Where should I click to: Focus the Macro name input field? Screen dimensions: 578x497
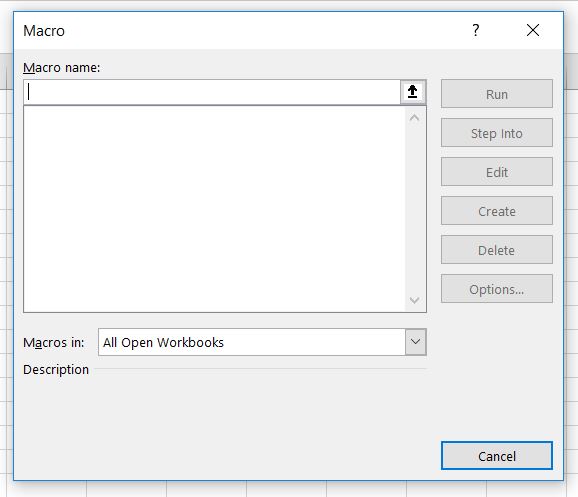pos(212,92)
